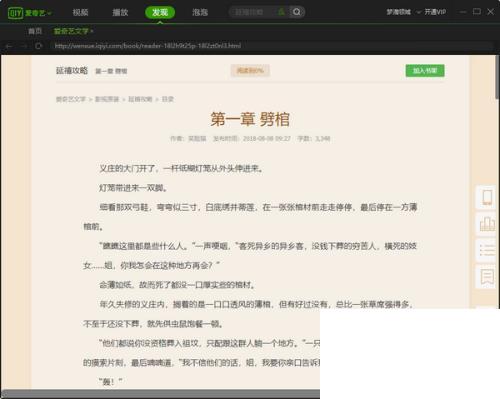The width and height of the screenshot is (500, 399).
Task: Click the reading progress badge
Action: (x=250, y=71)
